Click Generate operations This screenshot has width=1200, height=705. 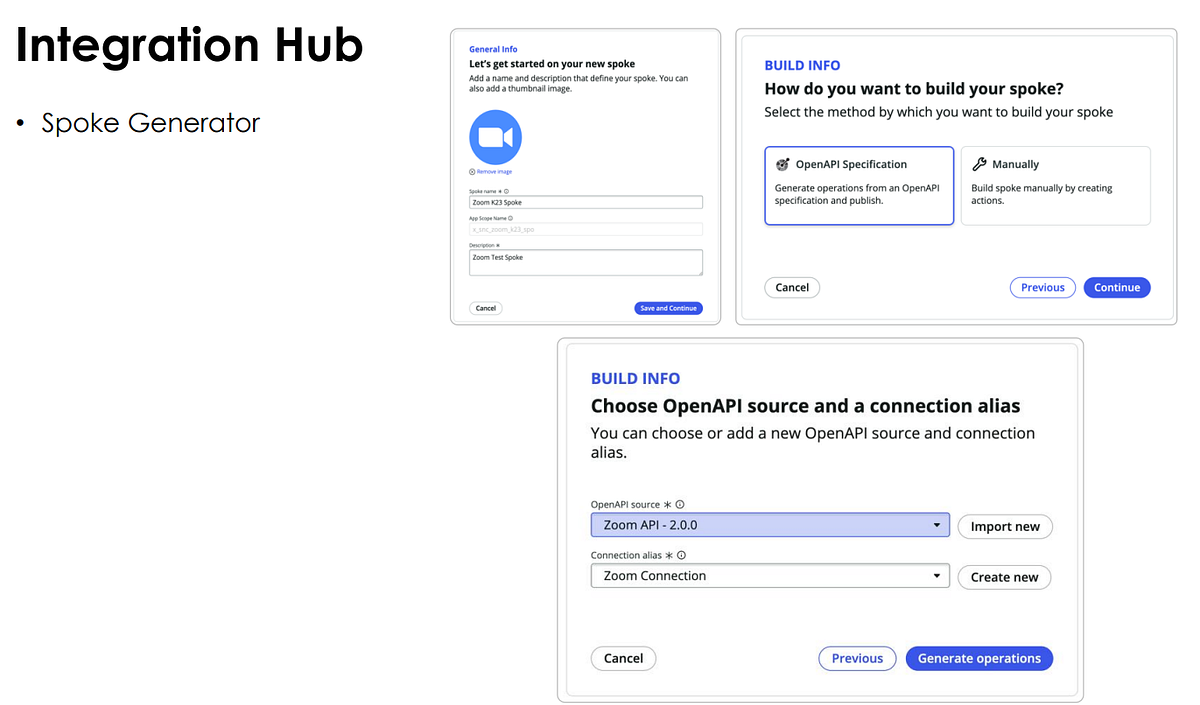coord(979,658)
